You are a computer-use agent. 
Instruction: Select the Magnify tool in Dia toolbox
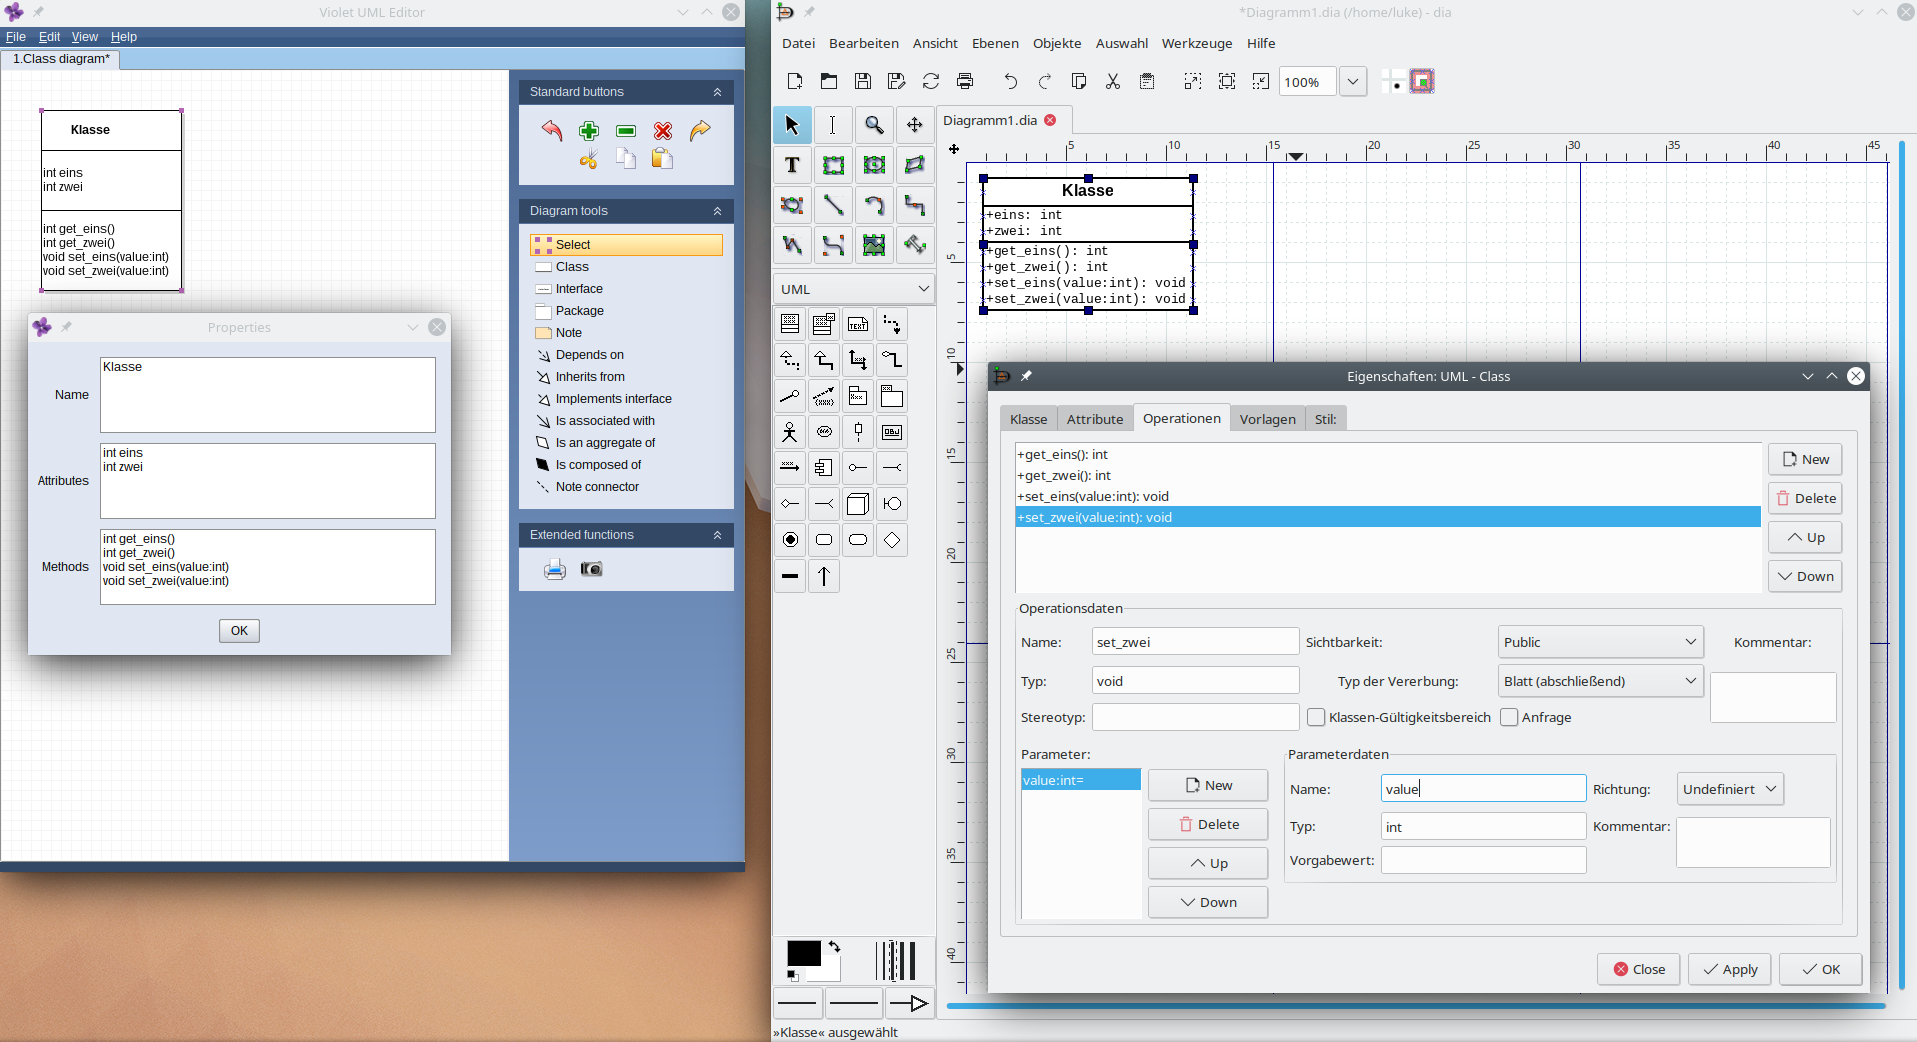pos(874,125)
